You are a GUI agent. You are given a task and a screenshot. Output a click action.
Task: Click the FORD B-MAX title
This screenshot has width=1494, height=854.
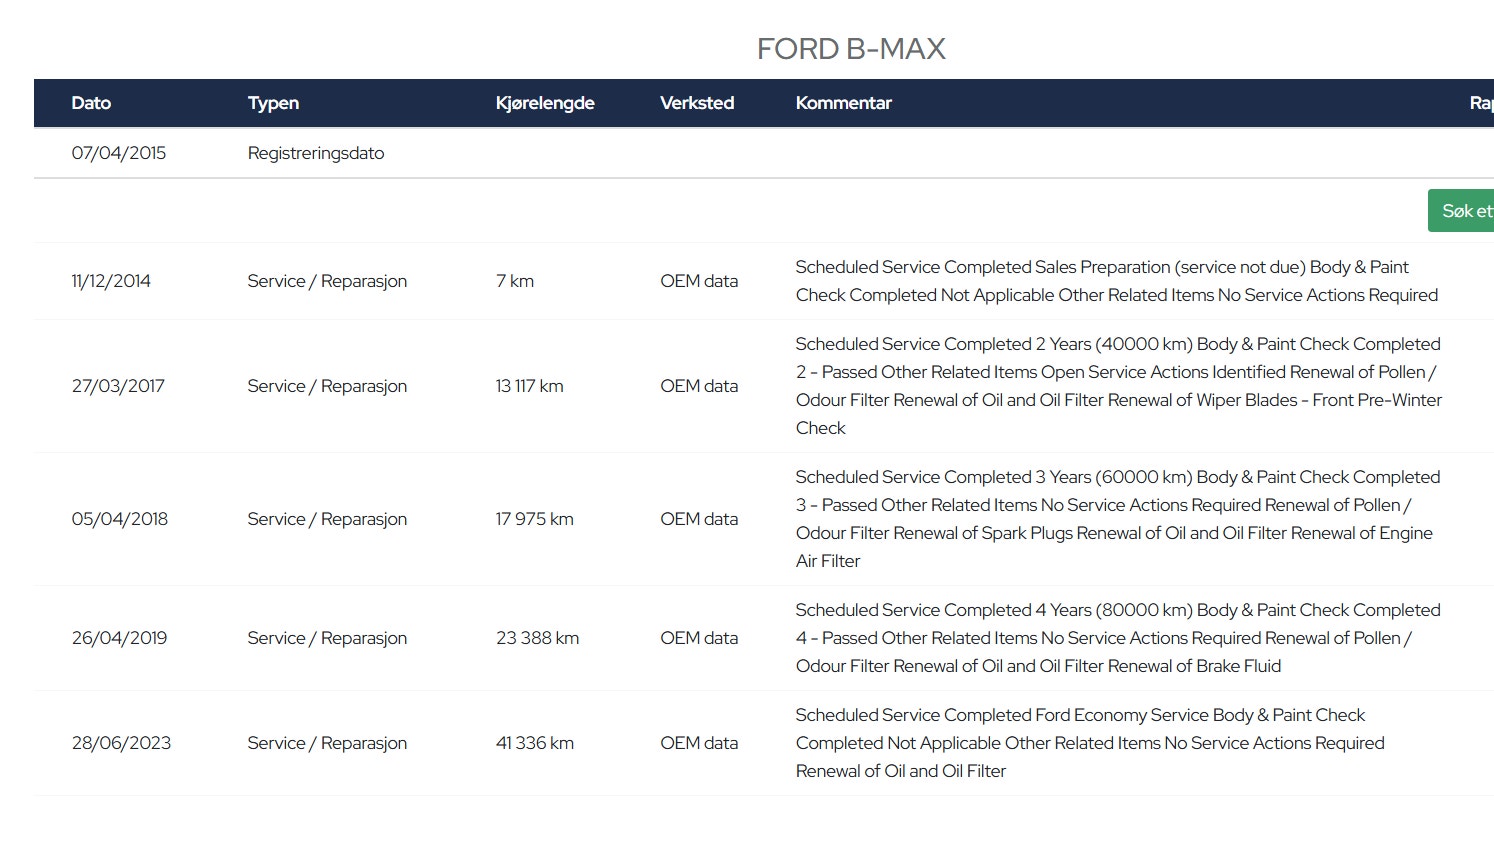pos(851,49)
